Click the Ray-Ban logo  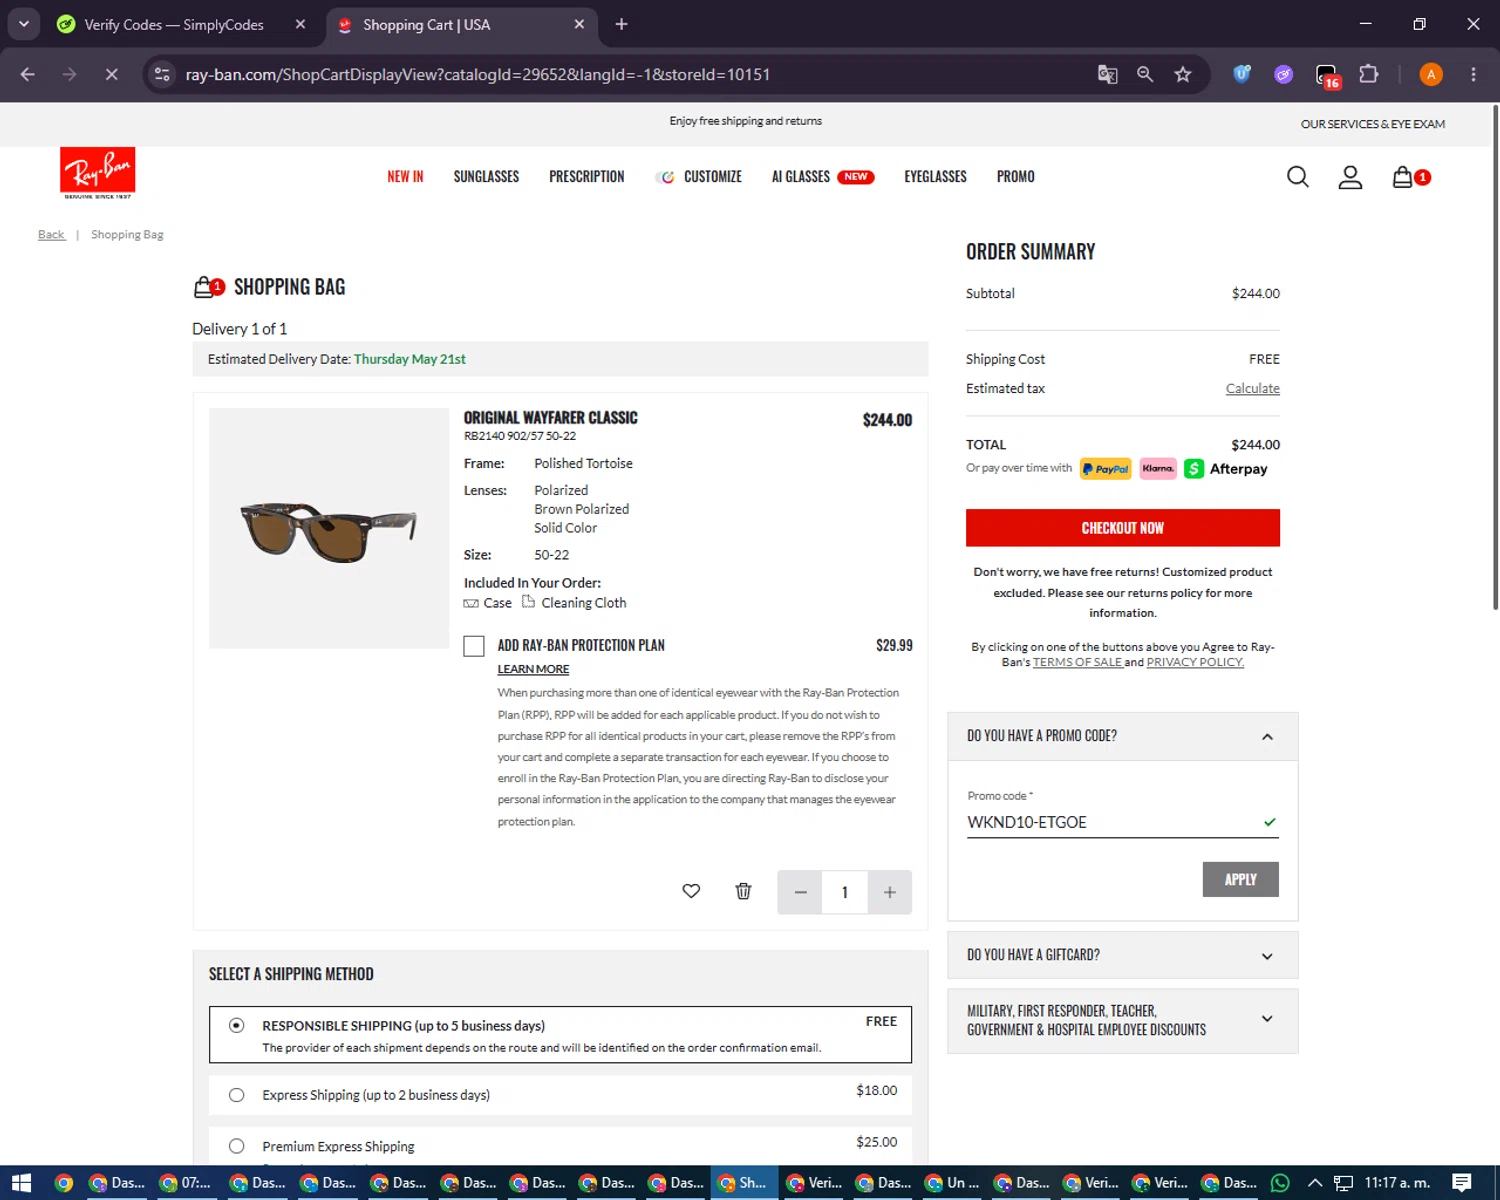[97, 173]
